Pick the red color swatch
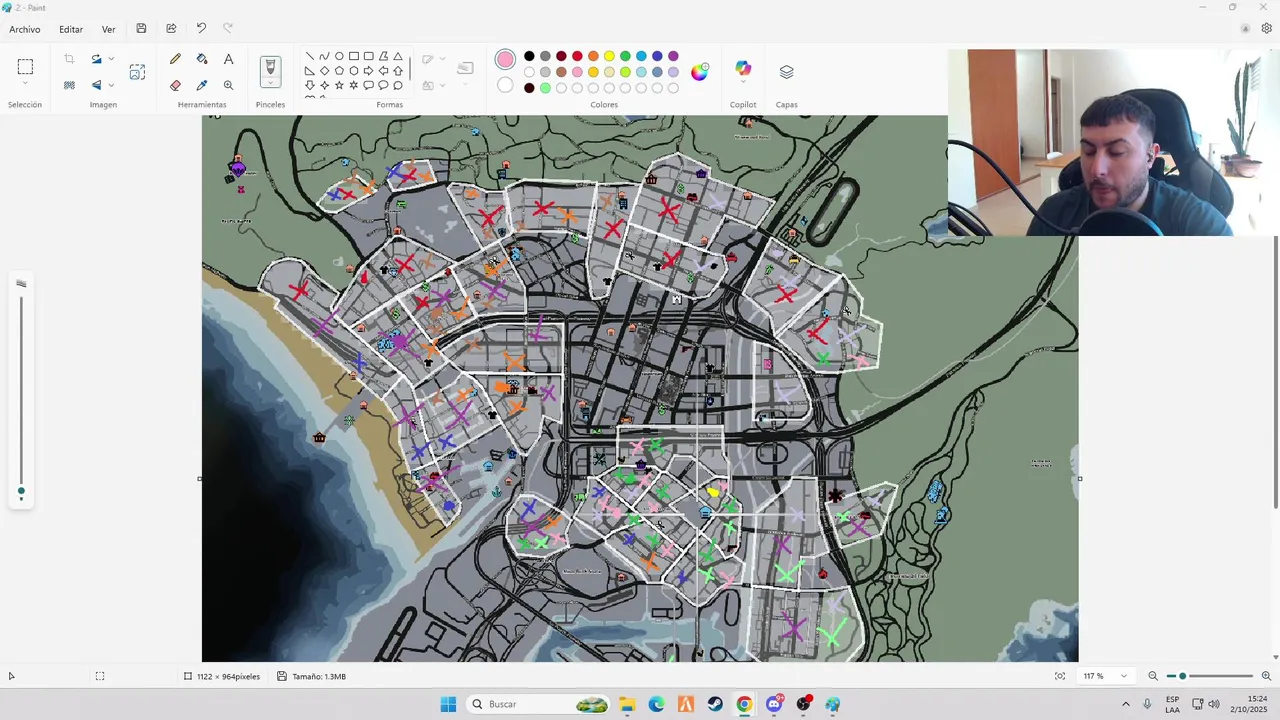Image resolution: width=1280 pixels, height=720 pixels. pyautogui.click(x=577, y=56)
